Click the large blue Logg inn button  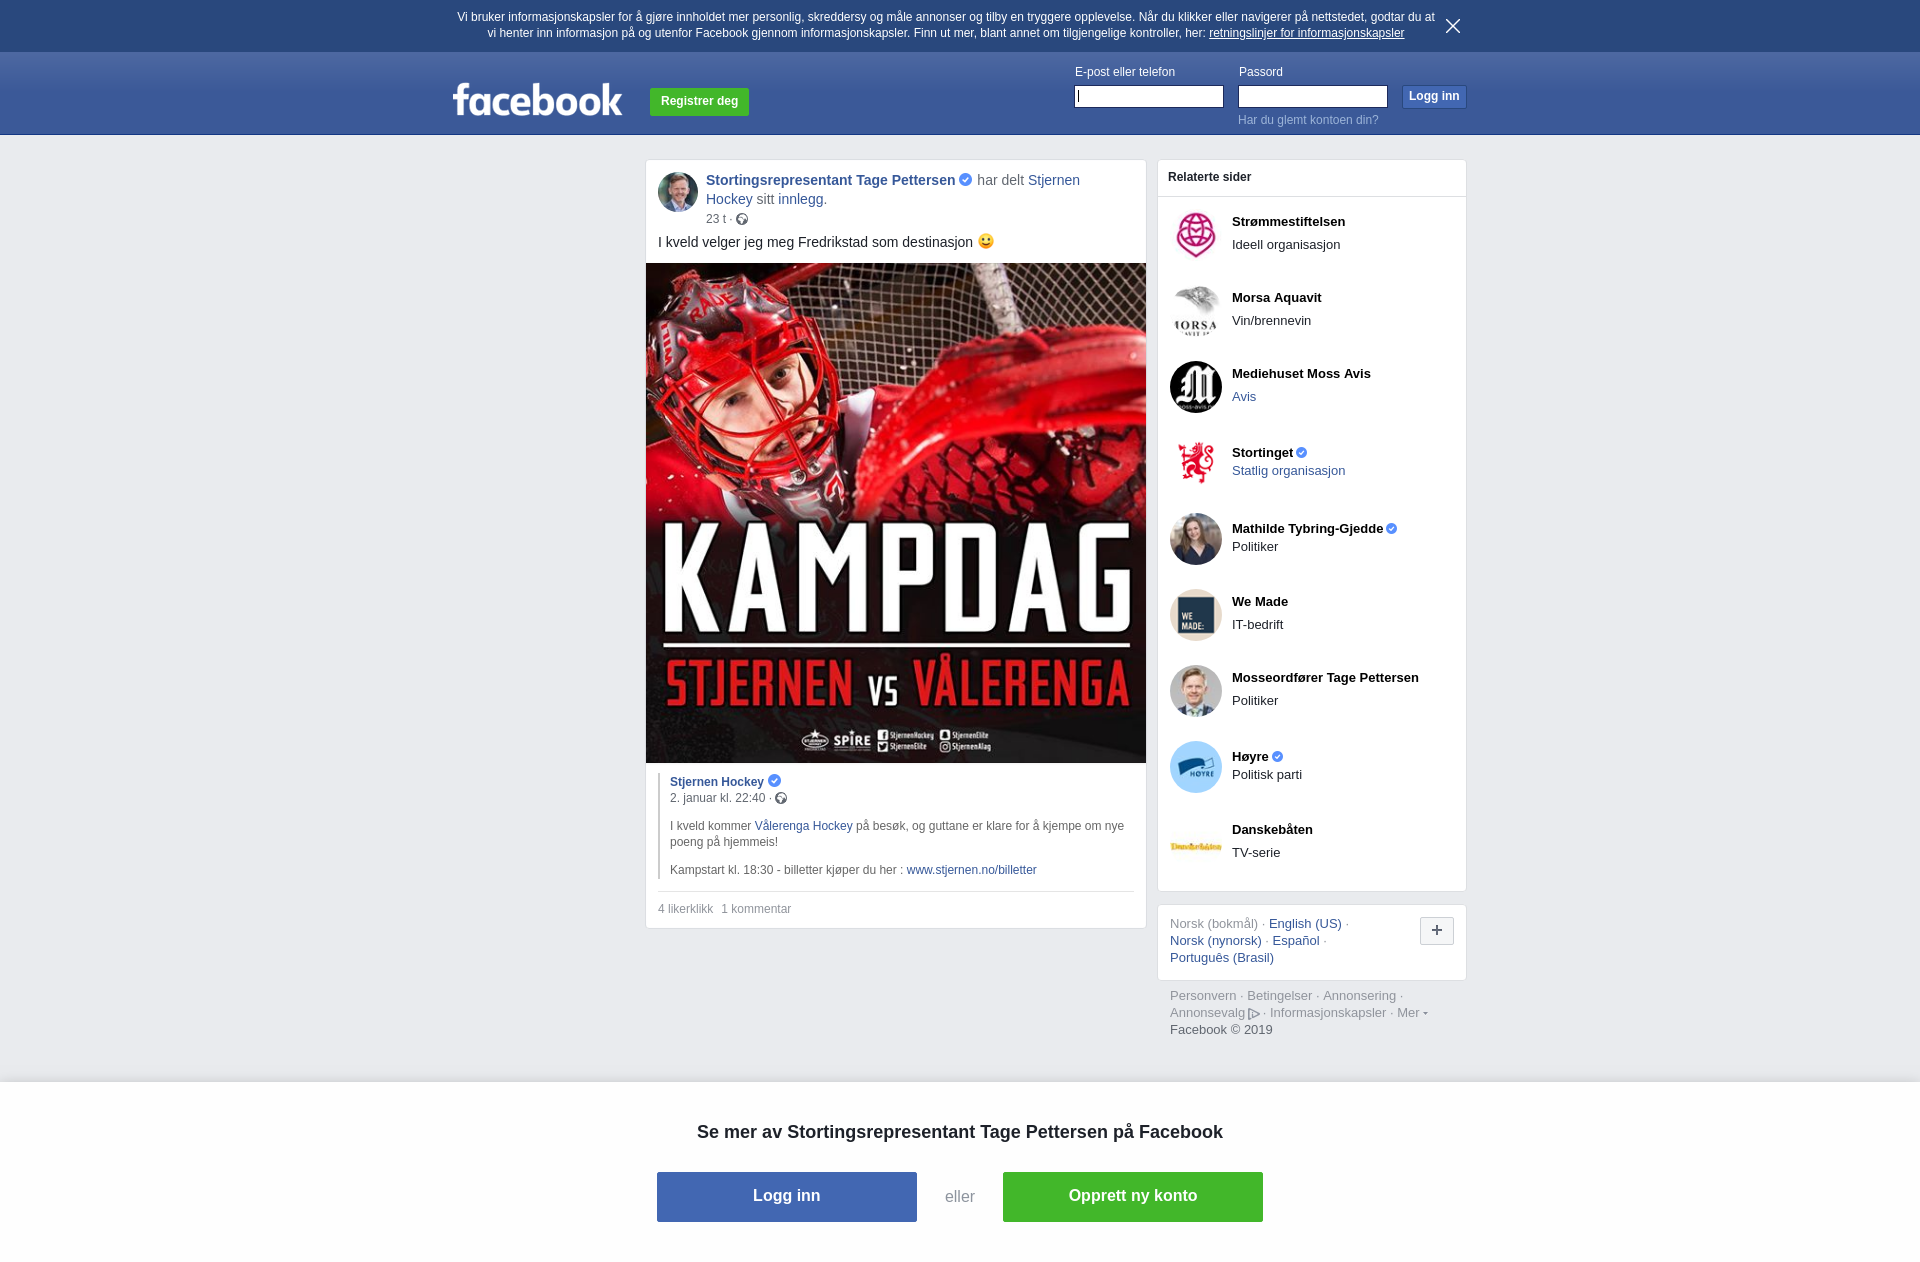click(x=787, y=1197)
